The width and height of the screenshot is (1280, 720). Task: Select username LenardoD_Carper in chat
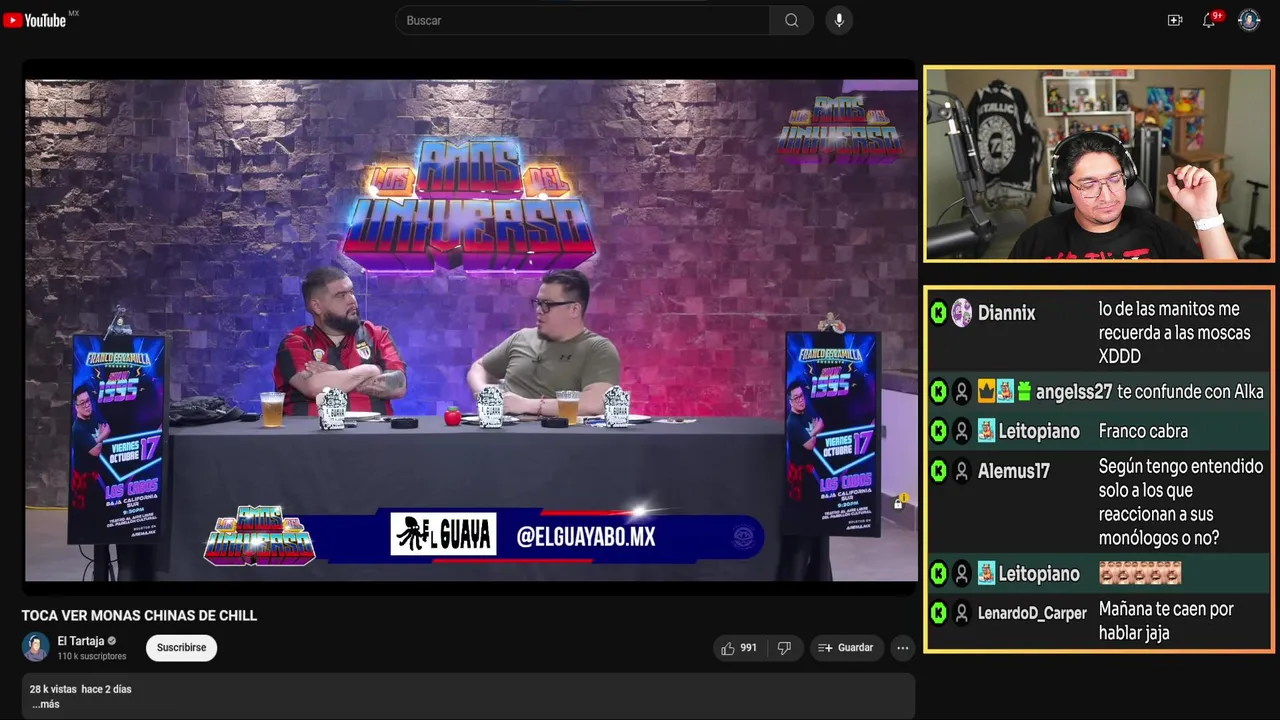(x=1032, y=613)
